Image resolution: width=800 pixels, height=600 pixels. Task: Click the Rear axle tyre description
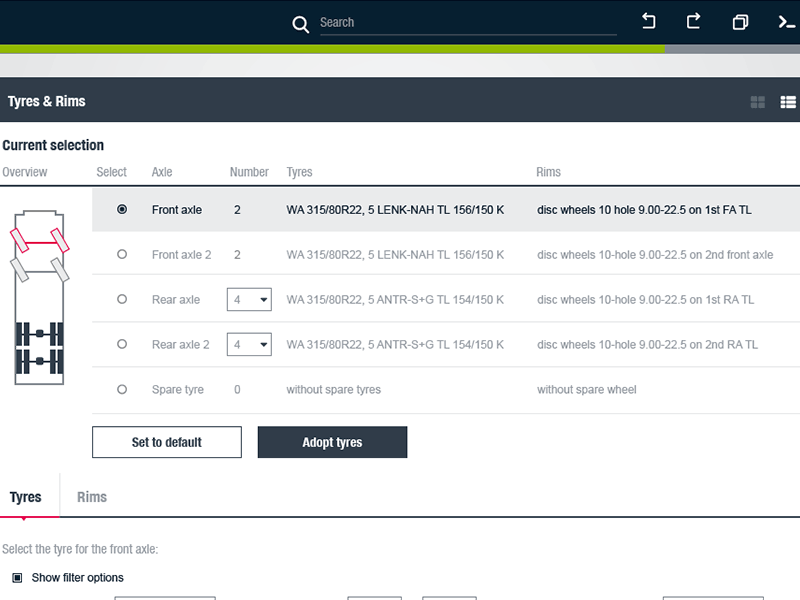click(x=395, y=299)
